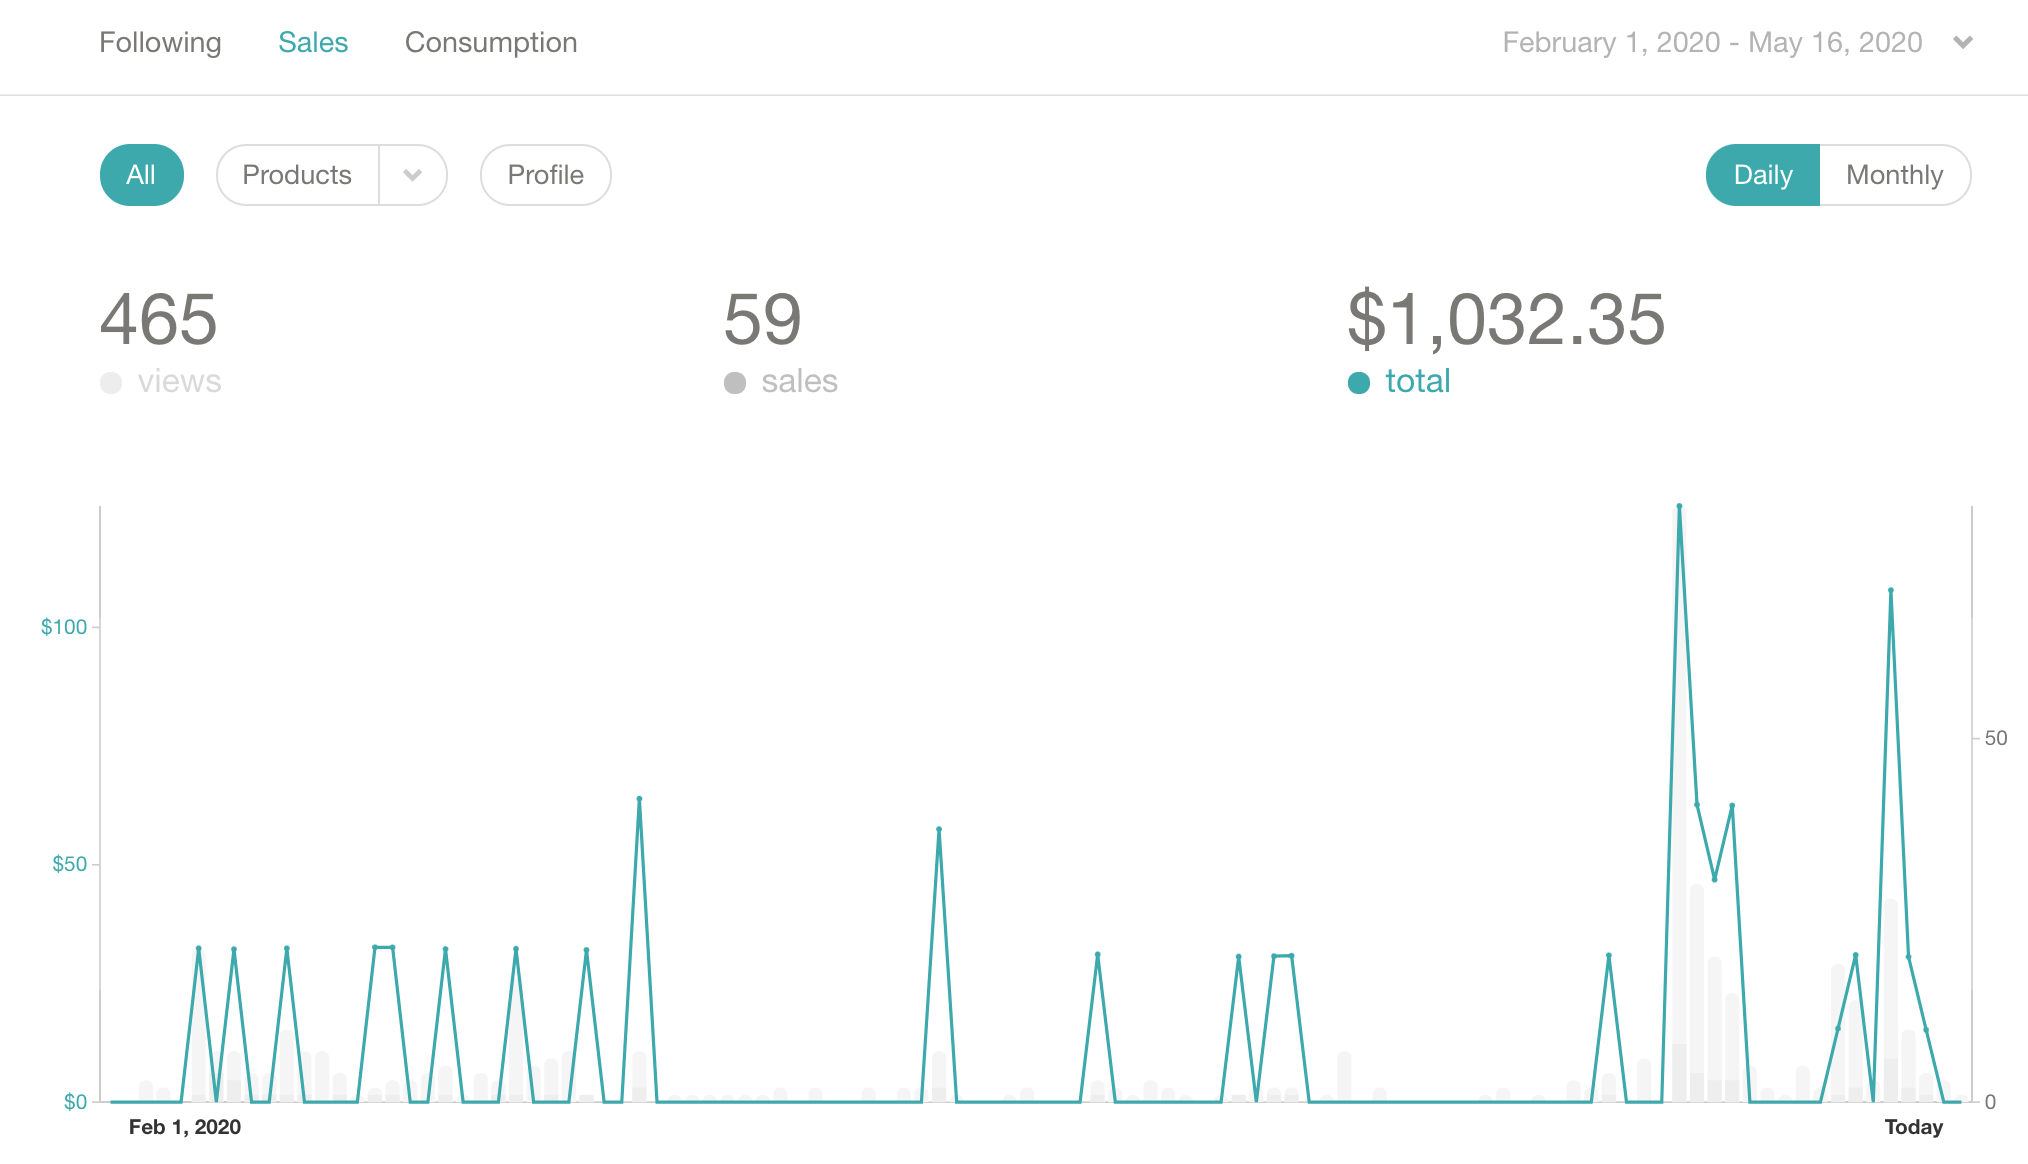This screenshot has width=2028, height=1164.
Task: Click the second tallest peak near Today
Action: click(x=1890, y=590)
